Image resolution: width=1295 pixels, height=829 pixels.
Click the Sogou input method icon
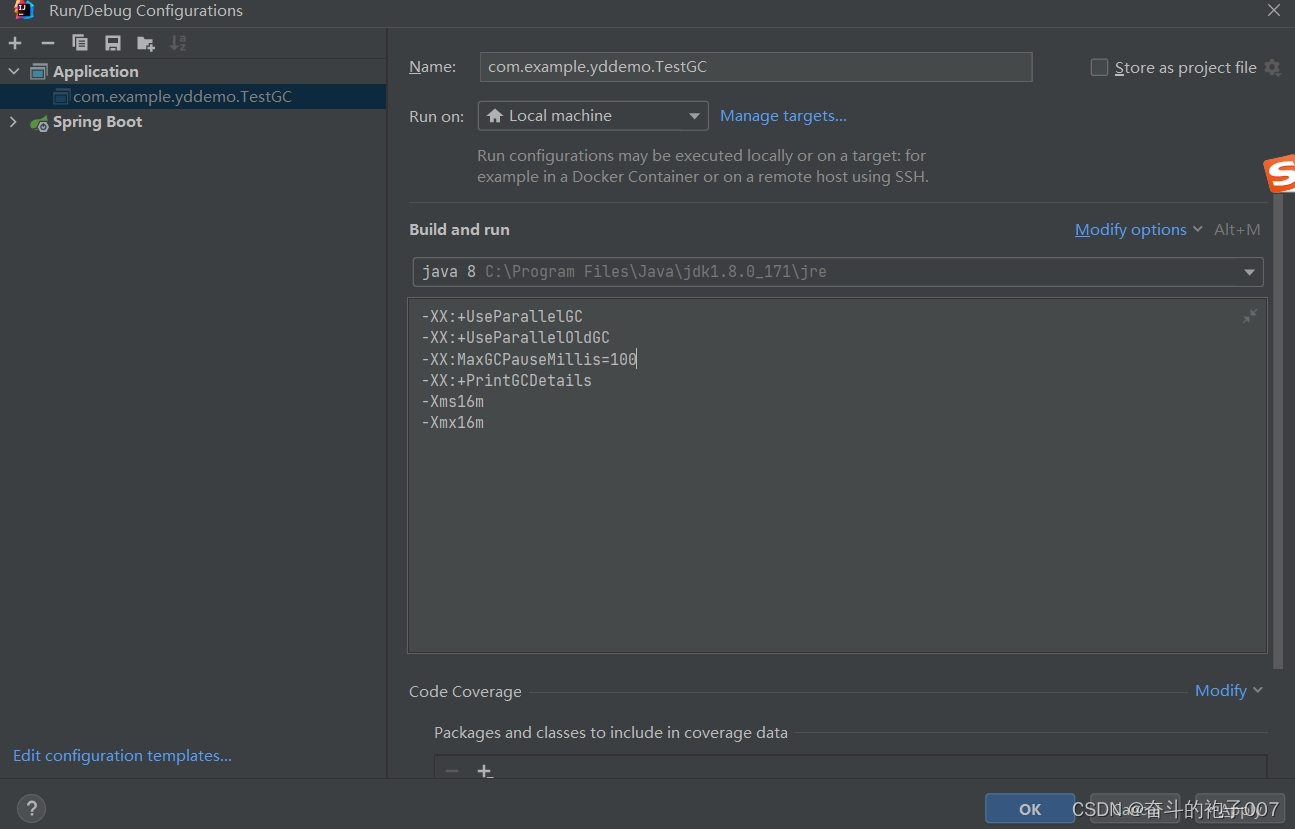point(1280,174)
